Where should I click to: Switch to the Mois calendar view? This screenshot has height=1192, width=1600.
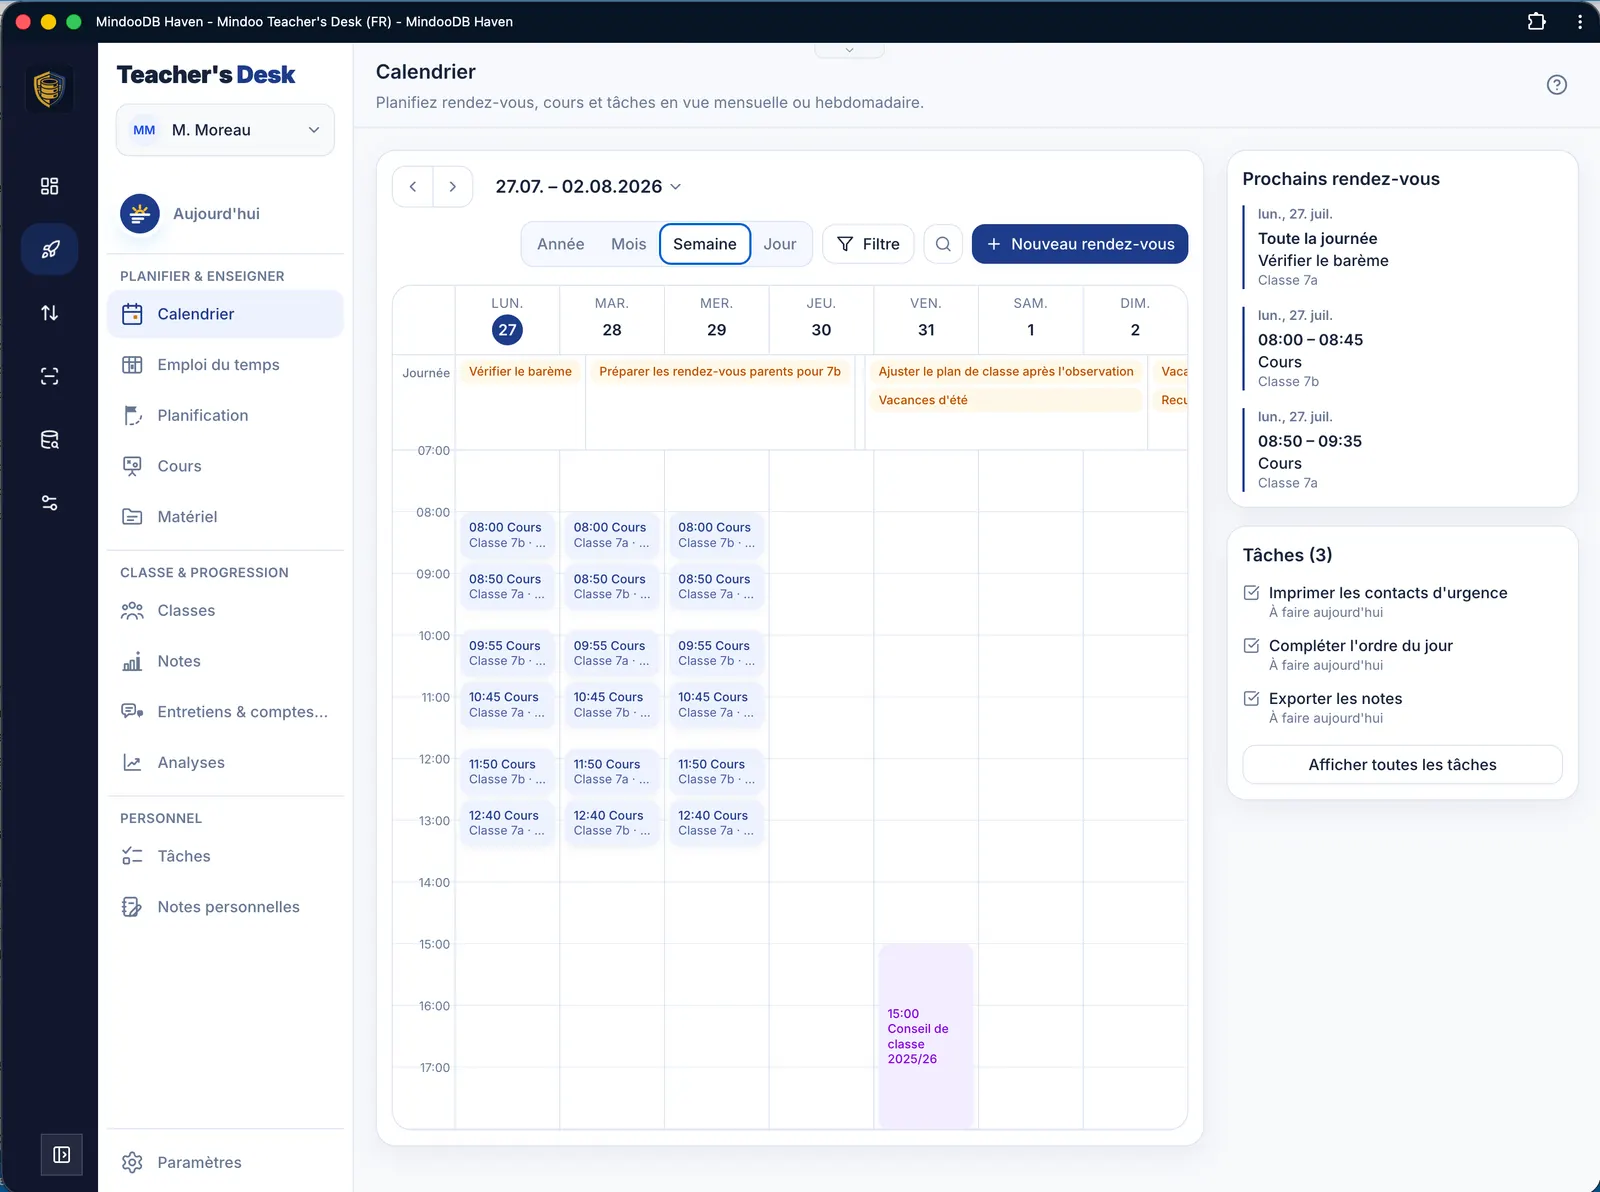[x=628, y=244]
